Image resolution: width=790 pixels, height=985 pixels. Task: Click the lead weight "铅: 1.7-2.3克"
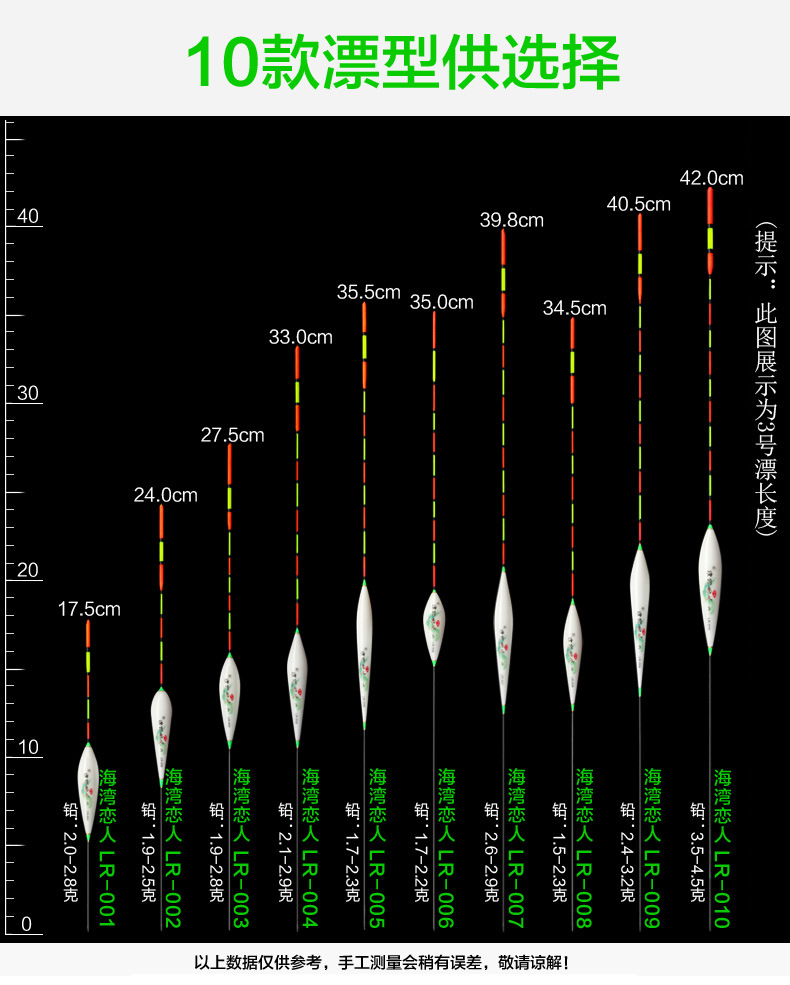coord(353,852)
